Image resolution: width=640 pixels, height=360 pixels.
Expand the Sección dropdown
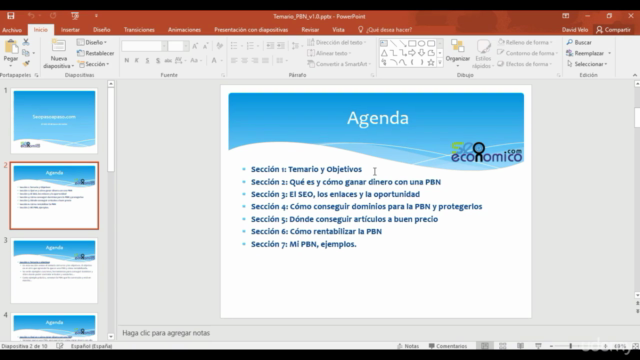tap(94, 64)
